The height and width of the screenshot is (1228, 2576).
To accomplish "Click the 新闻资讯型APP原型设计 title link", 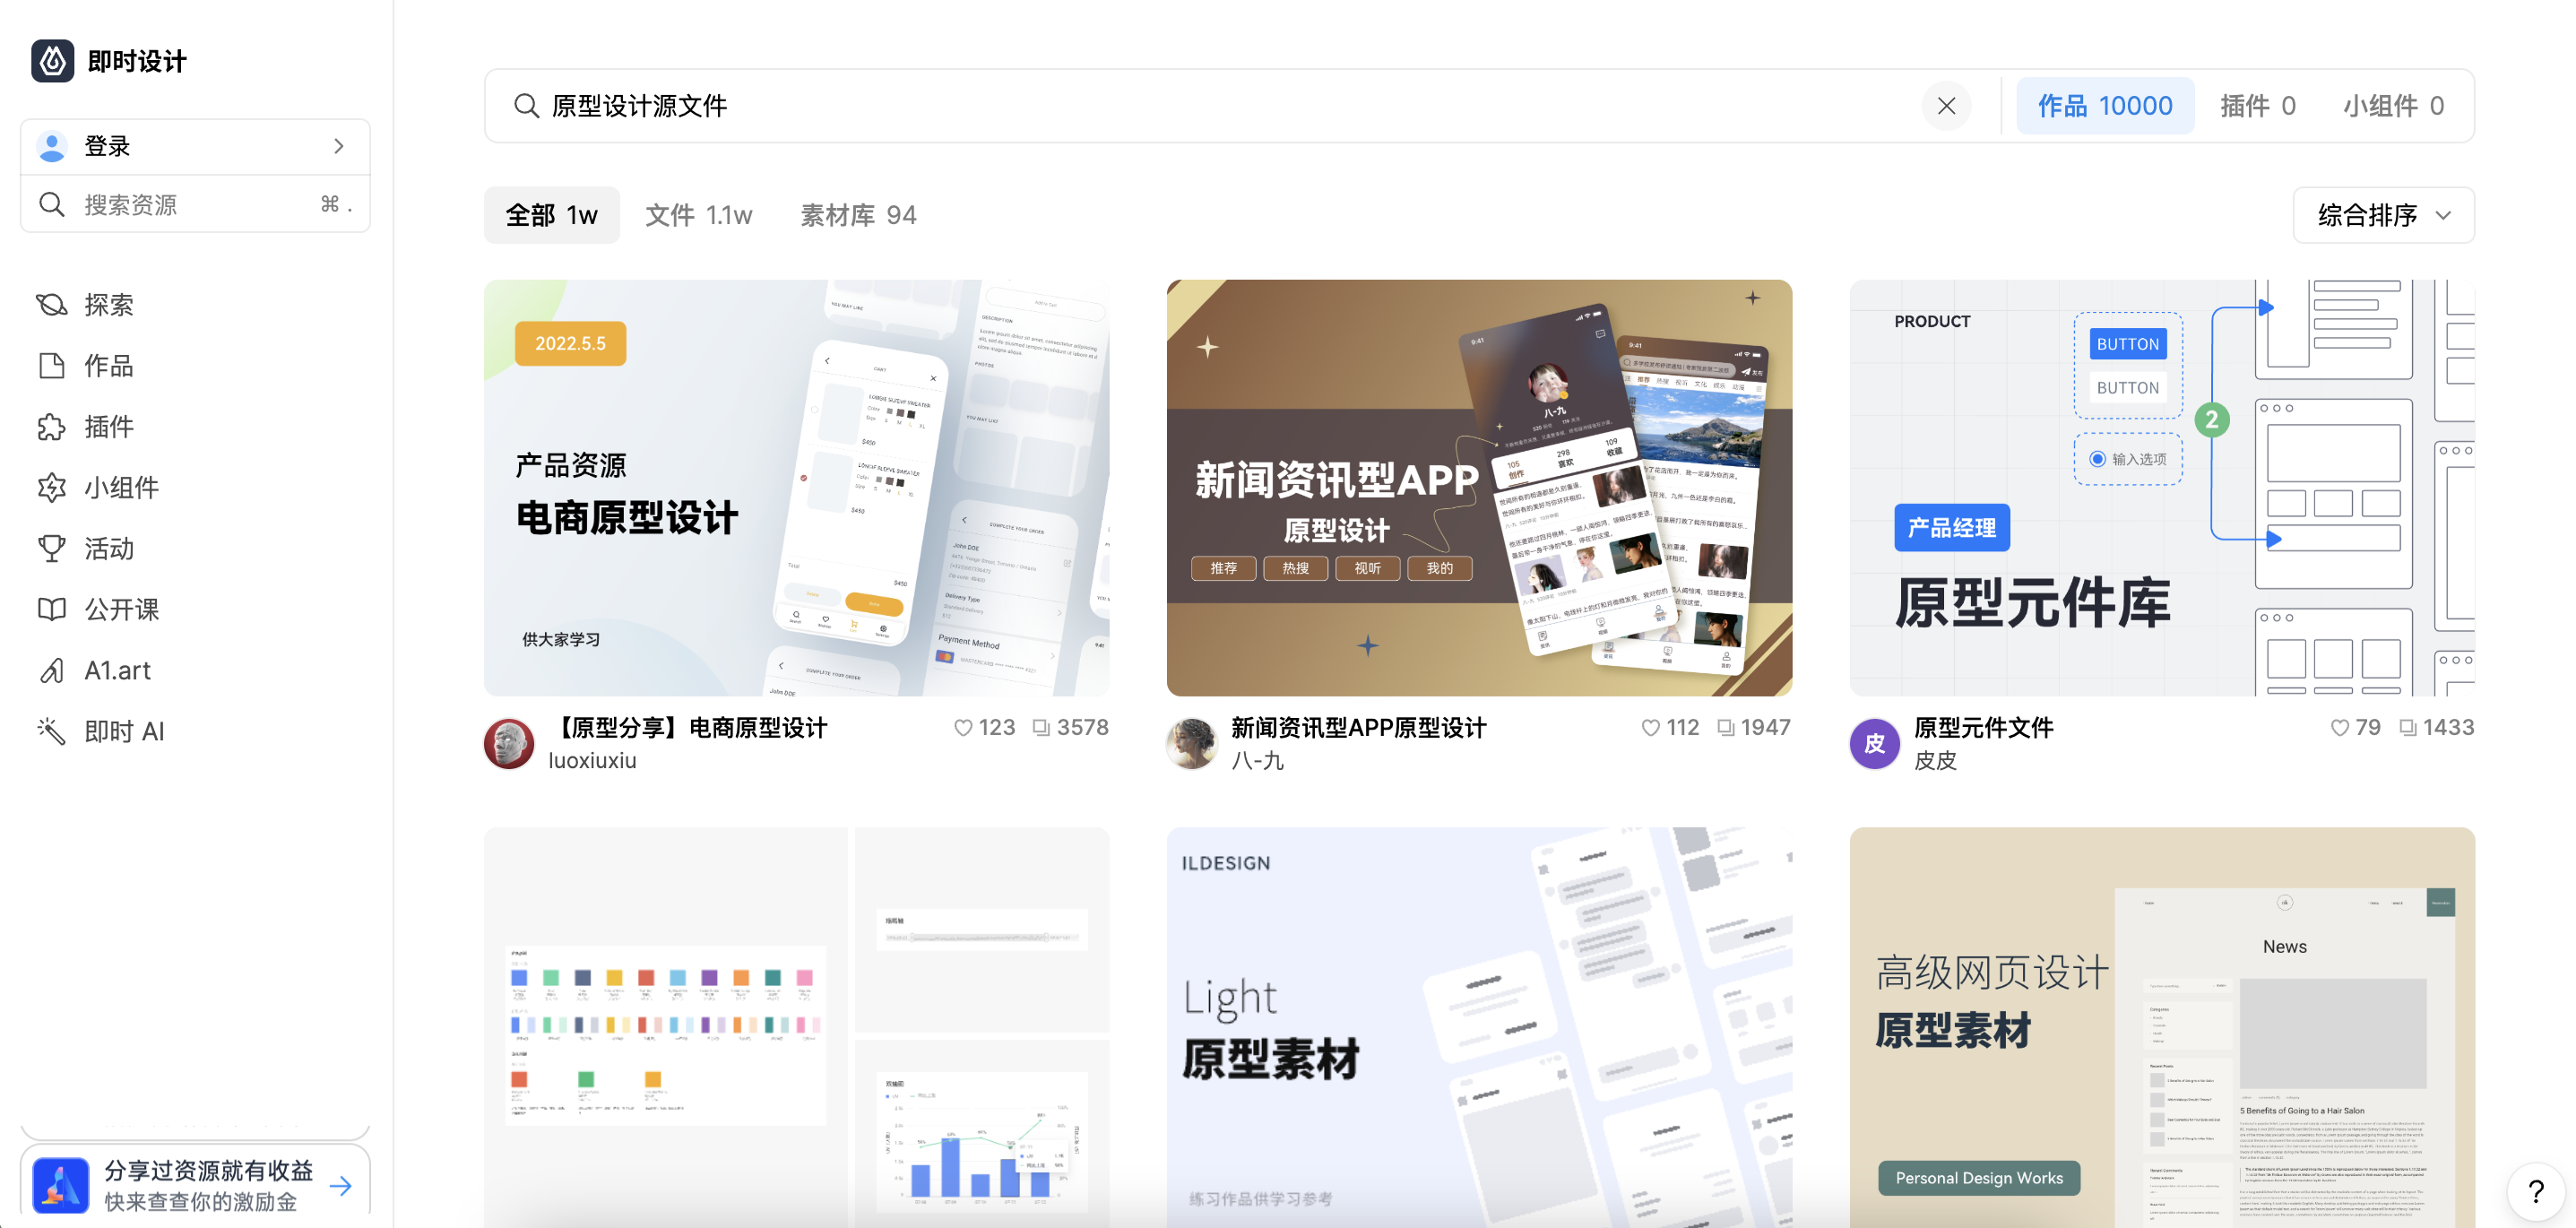I will tap(1359, 727).
